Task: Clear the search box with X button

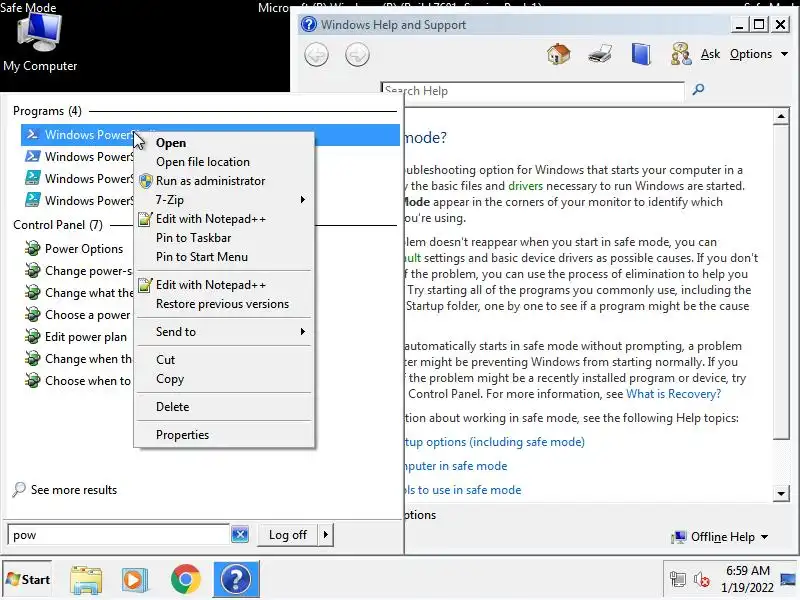Action: pyautogui.click(x=240, y=535)
